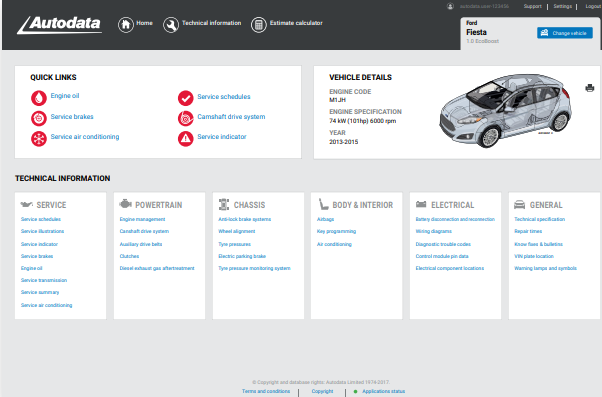
Task: Click the Electrical battery category icon
Action: click(x=421, y=204)
